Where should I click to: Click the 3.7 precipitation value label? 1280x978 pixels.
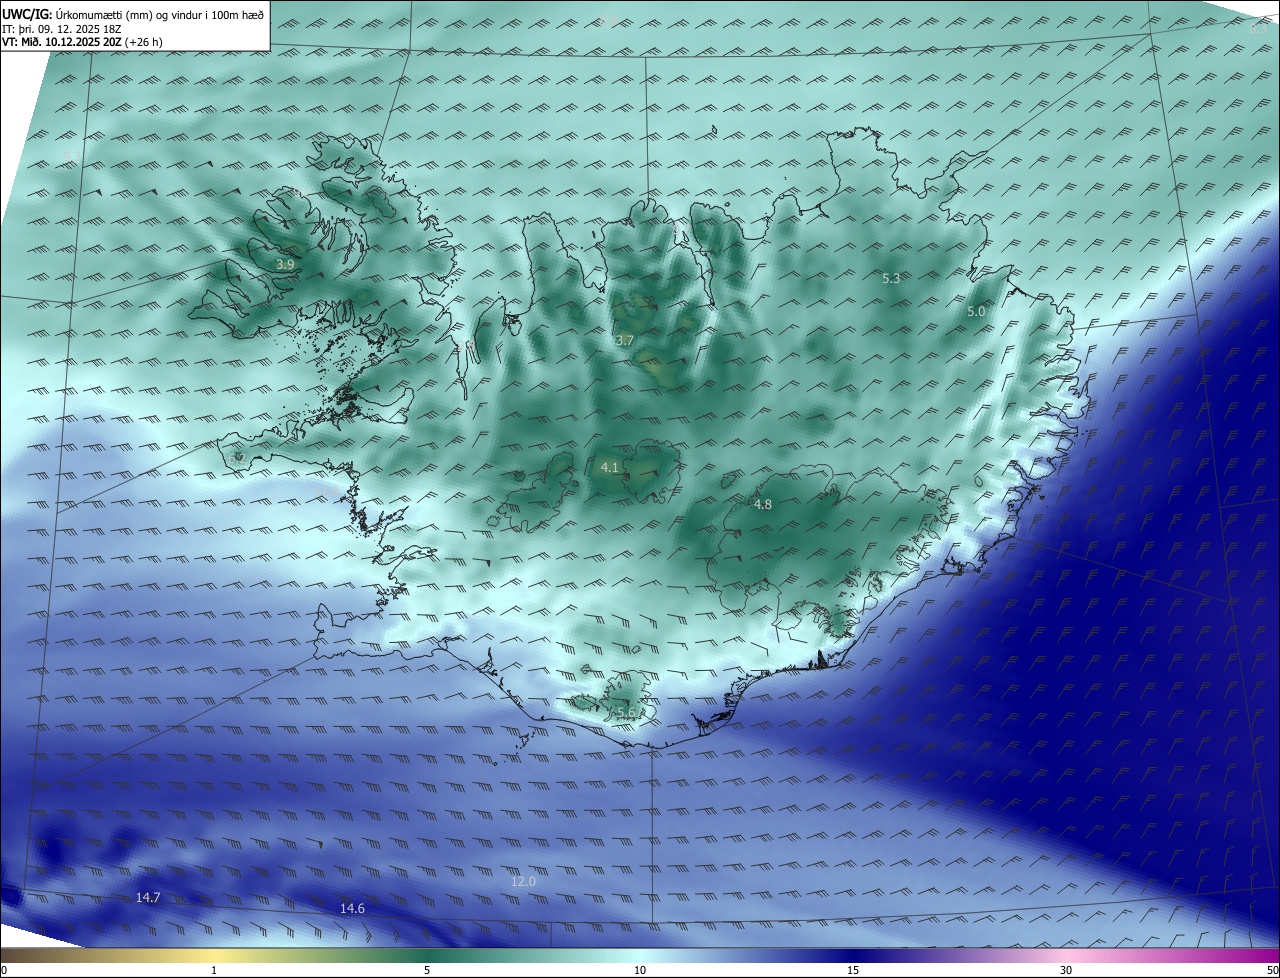(x=625, y=341)
